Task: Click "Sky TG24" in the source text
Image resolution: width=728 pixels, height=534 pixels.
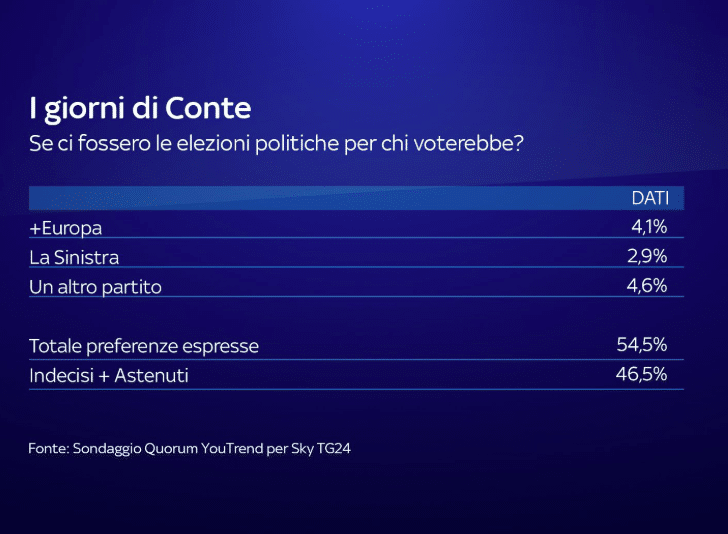Action: (320, 449)
